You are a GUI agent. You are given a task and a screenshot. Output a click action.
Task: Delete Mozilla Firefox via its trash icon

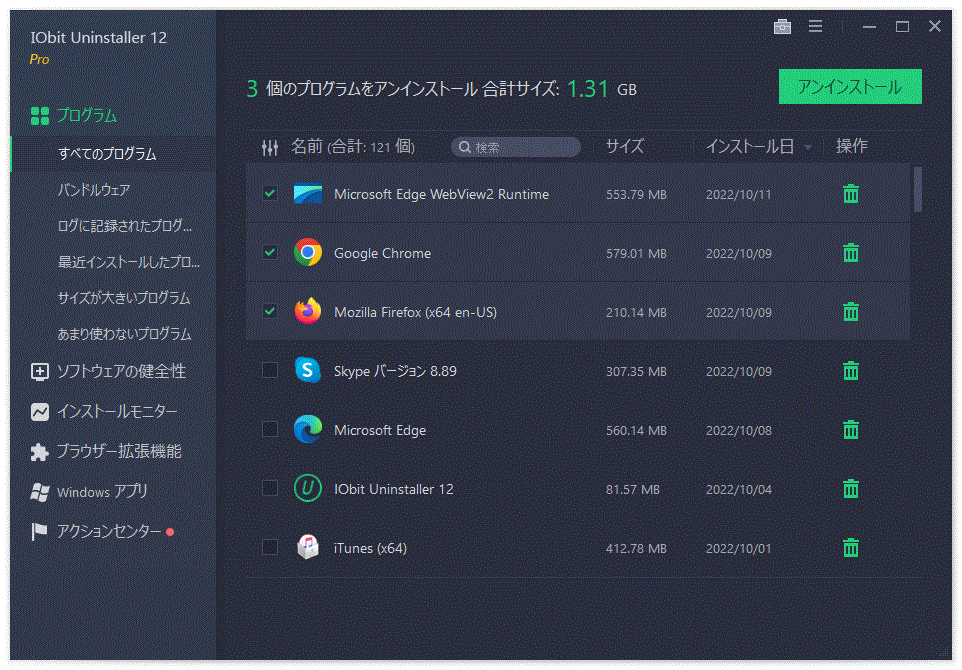click(850, 312)
